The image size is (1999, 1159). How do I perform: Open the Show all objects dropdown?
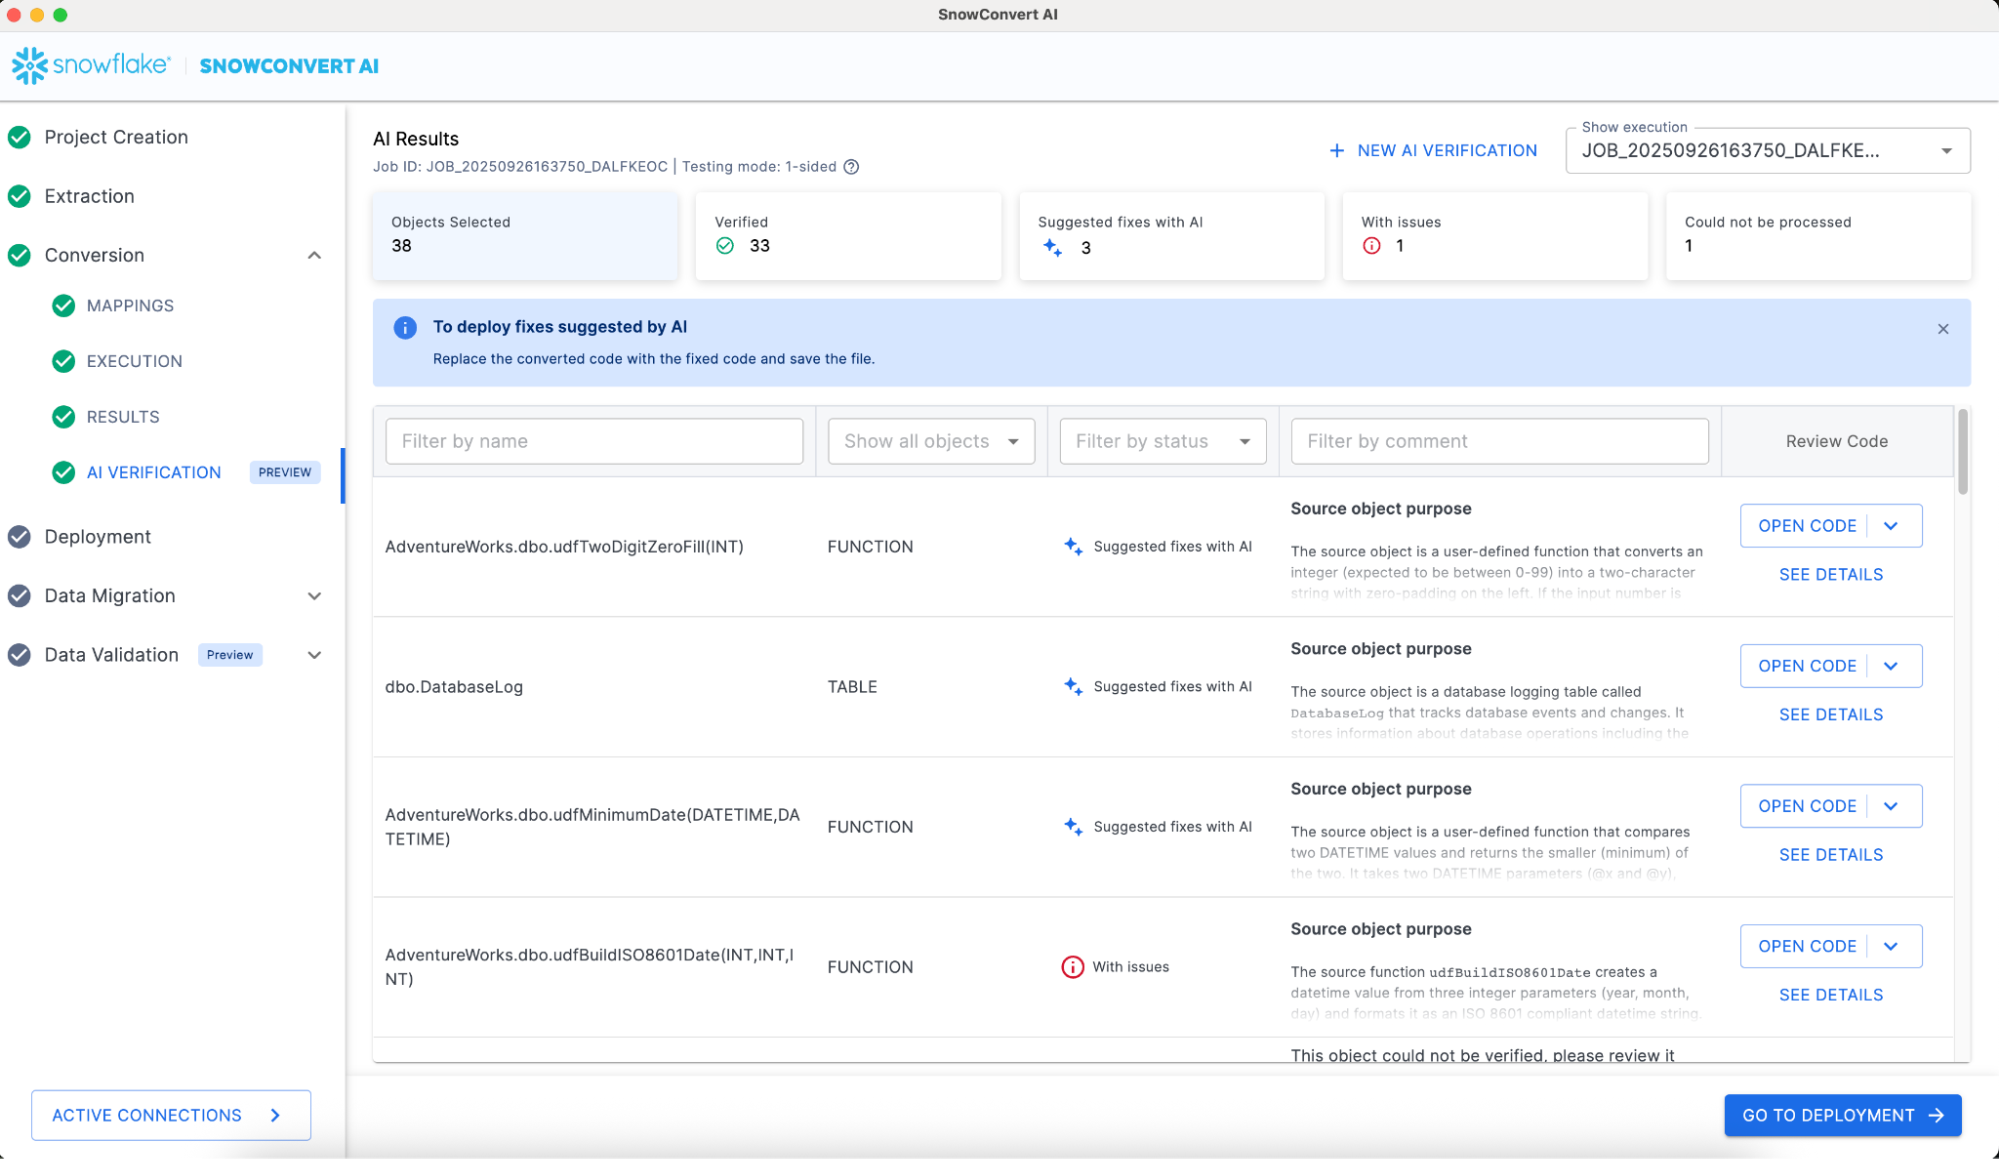pos(930,441)
